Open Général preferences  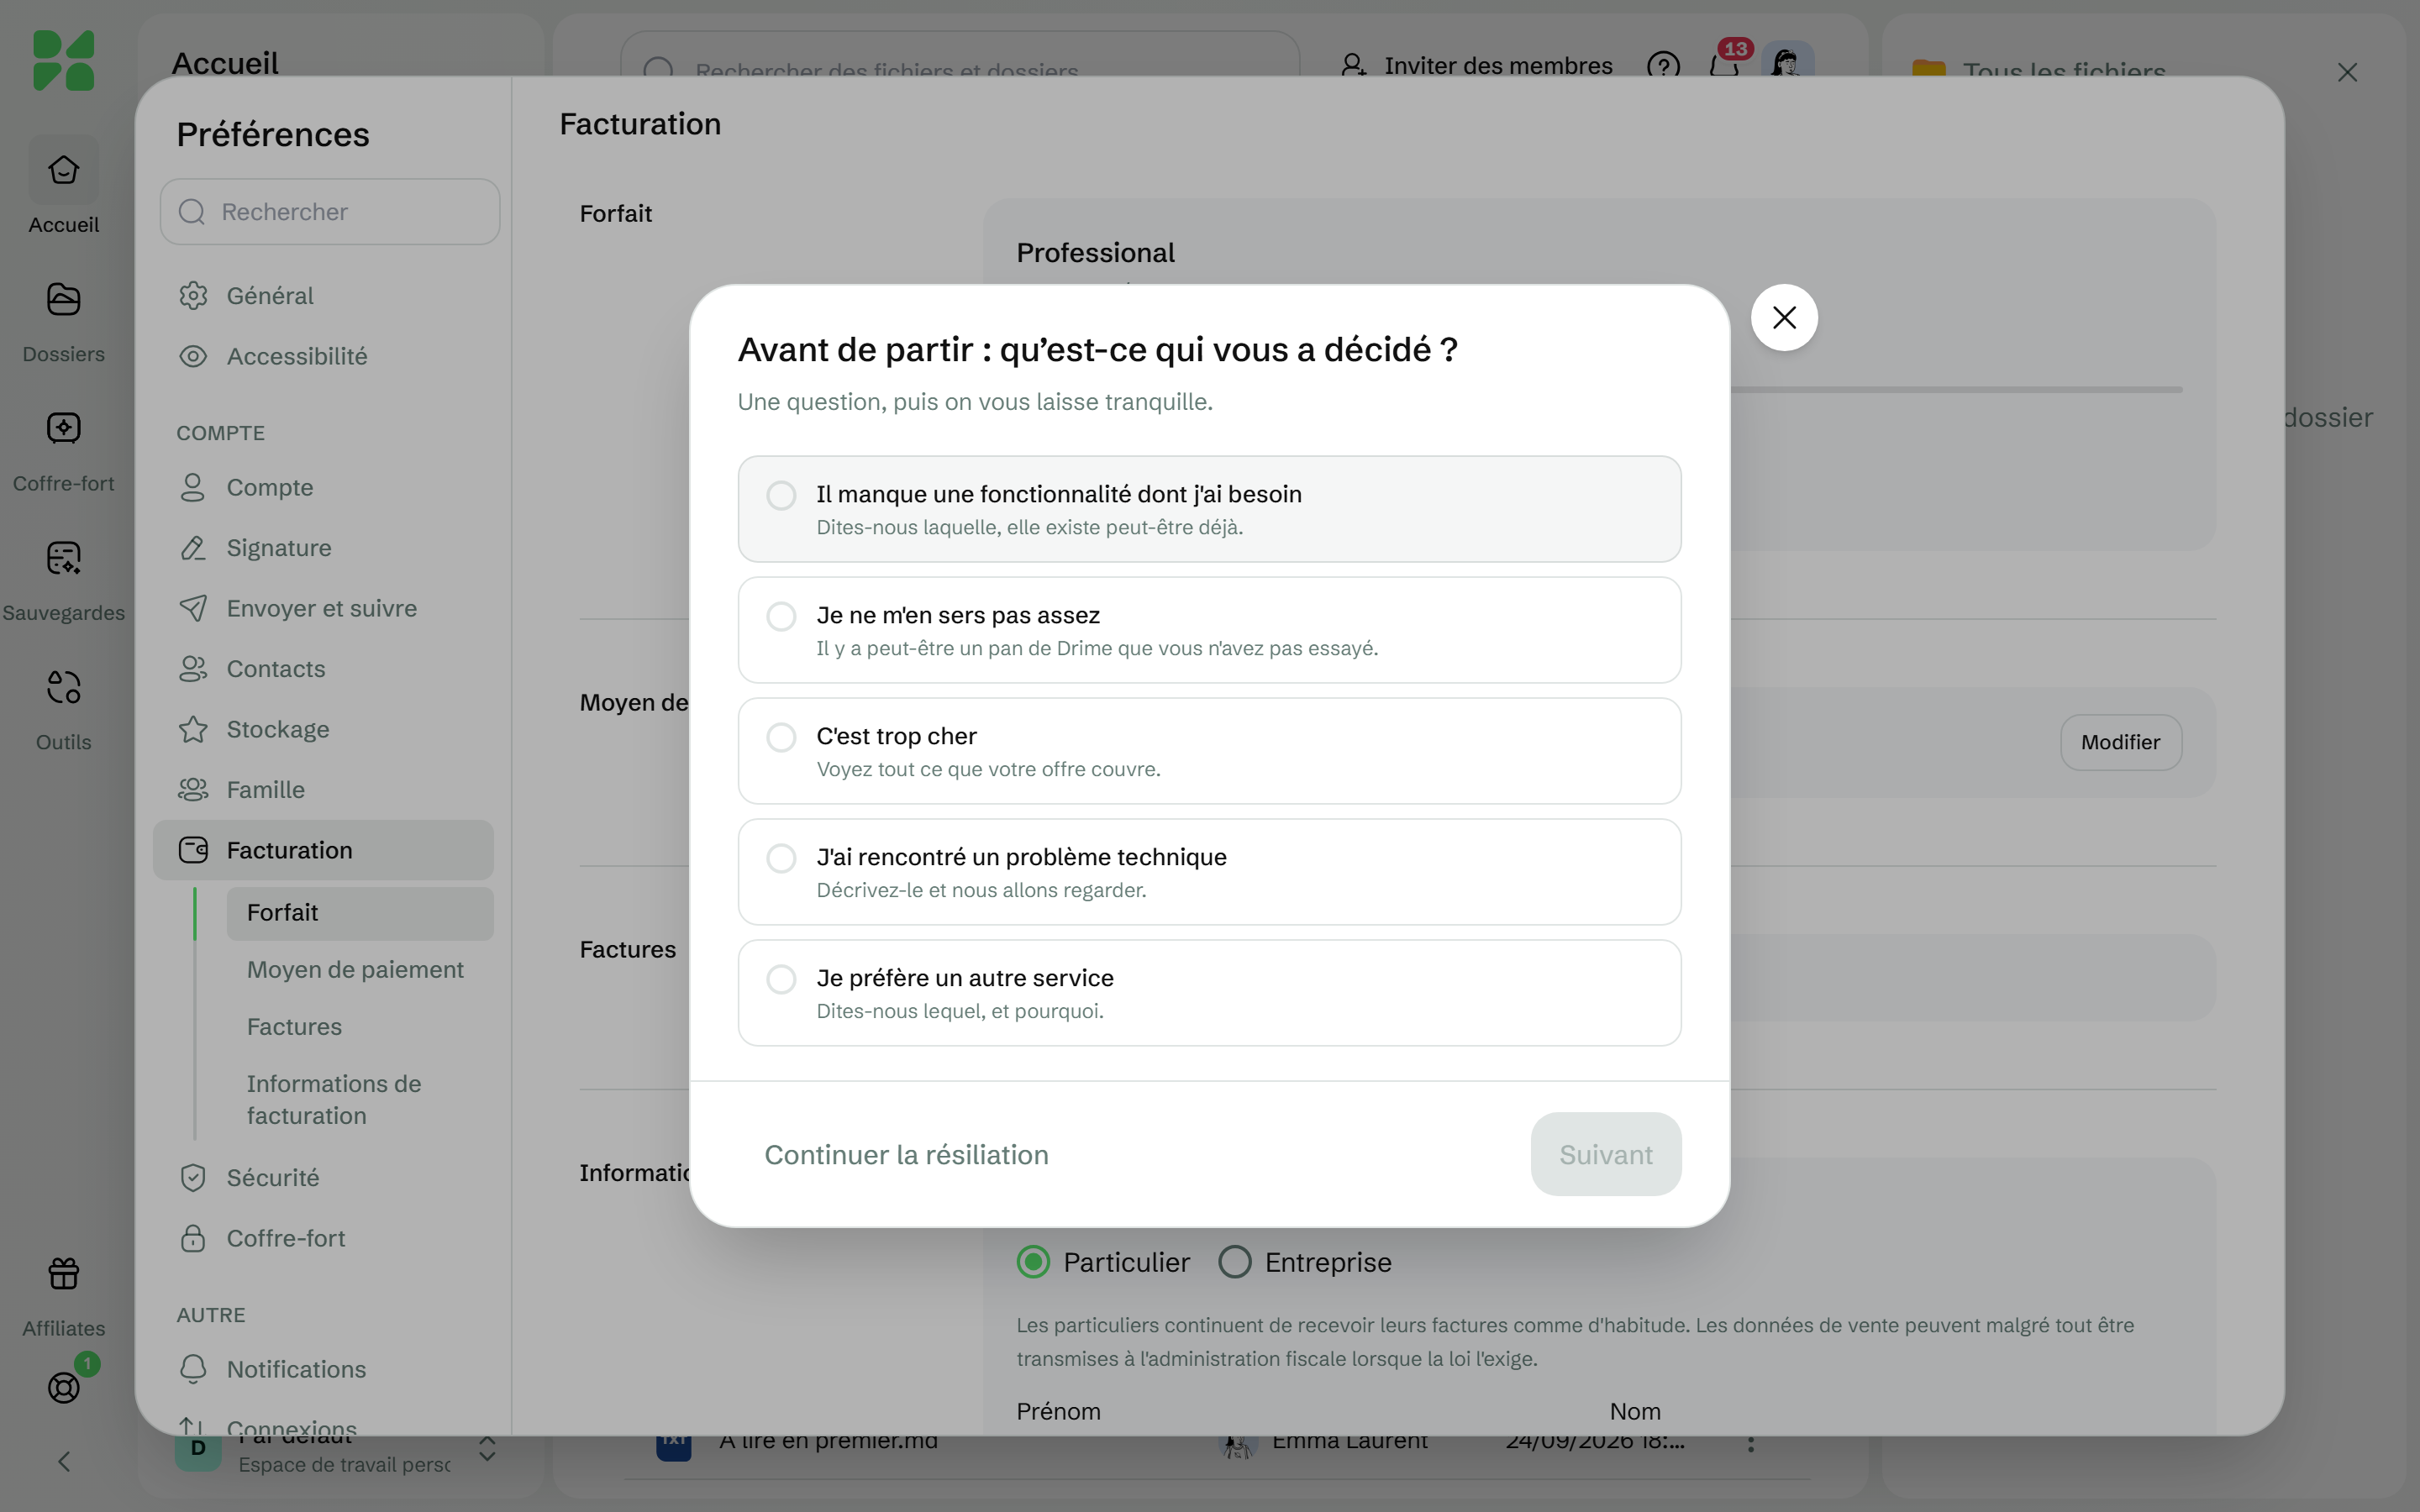[x=323, y=296]
